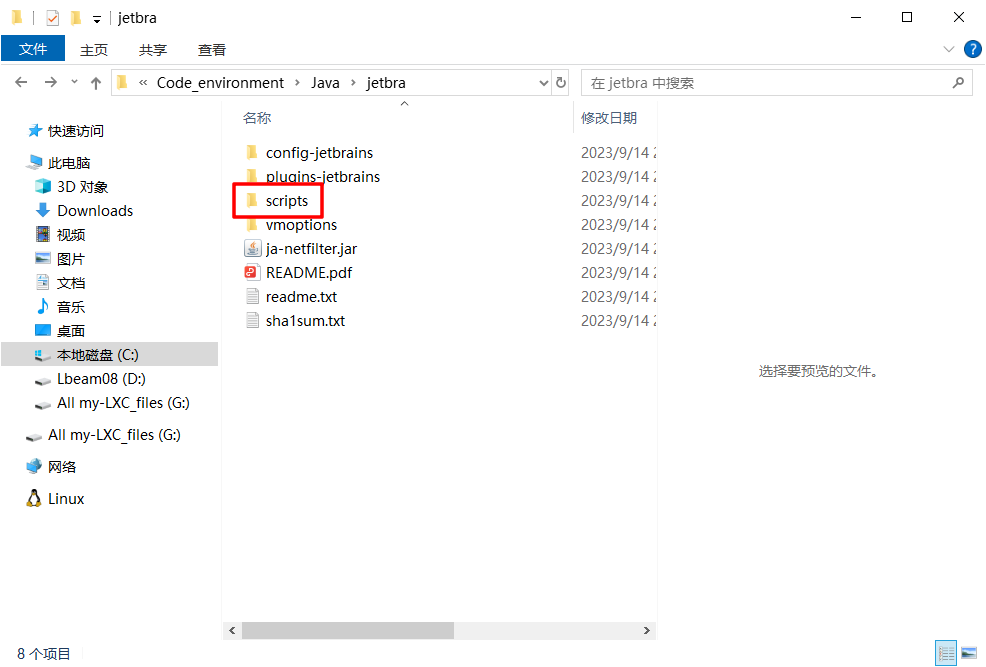
Task: Click the help question mark icon
Action: (x=971, y=49)
